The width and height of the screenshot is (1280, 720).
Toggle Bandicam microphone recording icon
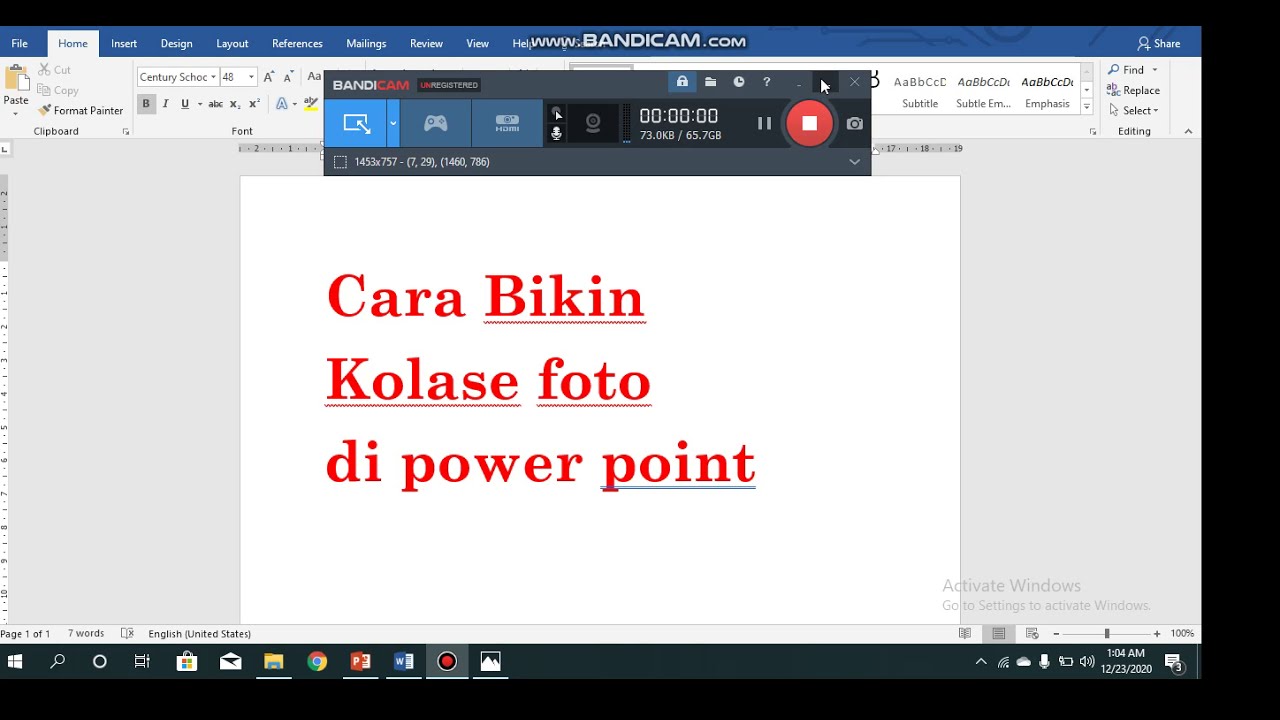[x=557, y=133]
